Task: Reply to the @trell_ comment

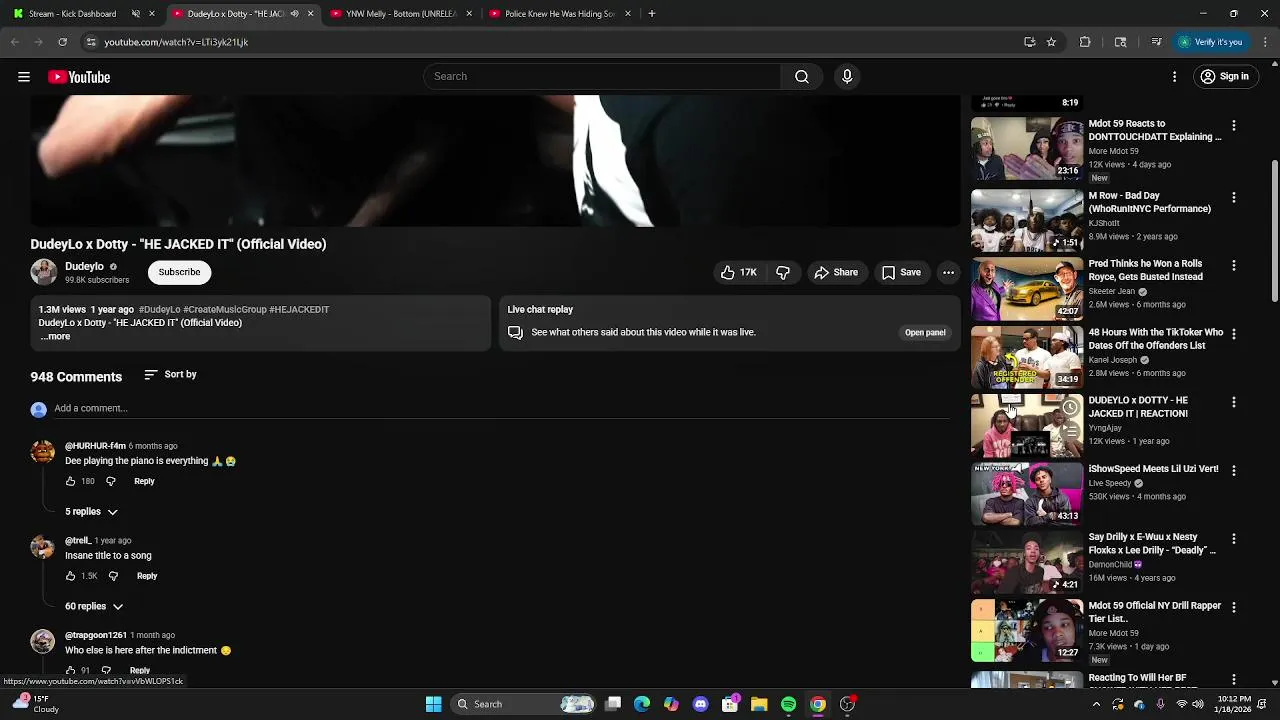Action: tap(147, 576)
